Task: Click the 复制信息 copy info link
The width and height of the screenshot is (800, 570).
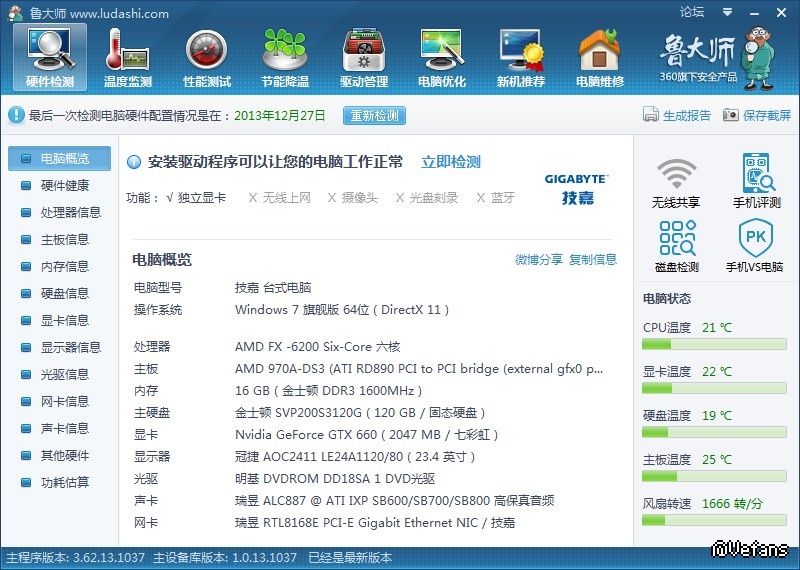Action: 593,260
